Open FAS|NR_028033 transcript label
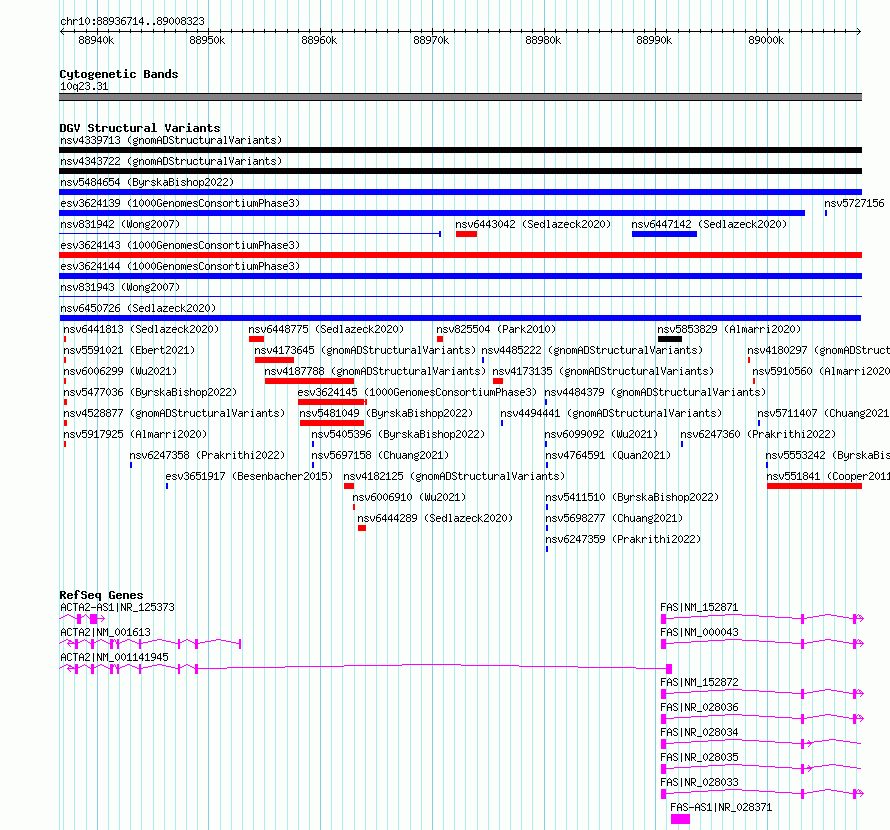Image resolution: width=890 pixels, height=830 pixels. (x=699, y=782)
